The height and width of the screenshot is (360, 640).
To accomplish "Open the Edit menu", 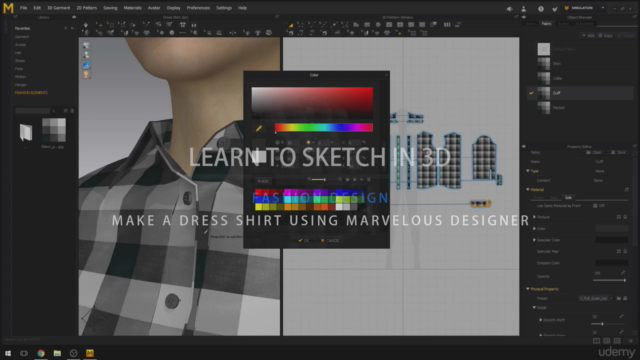I will 37,8.
